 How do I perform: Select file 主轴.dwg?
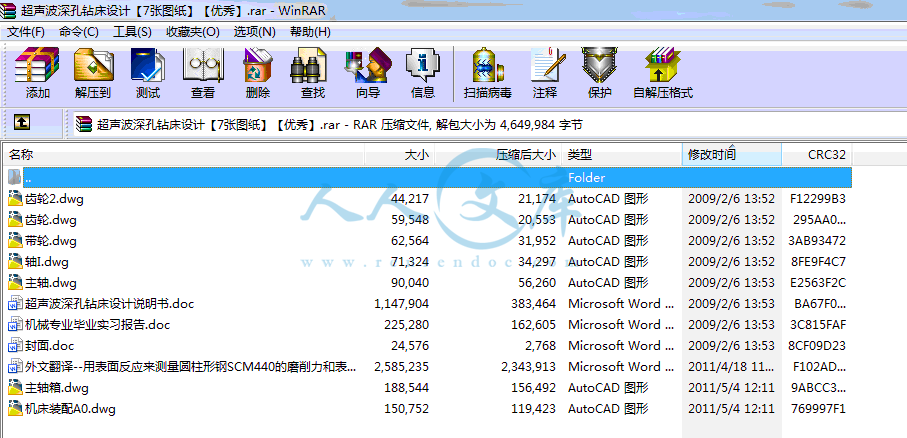coord(51,283)
